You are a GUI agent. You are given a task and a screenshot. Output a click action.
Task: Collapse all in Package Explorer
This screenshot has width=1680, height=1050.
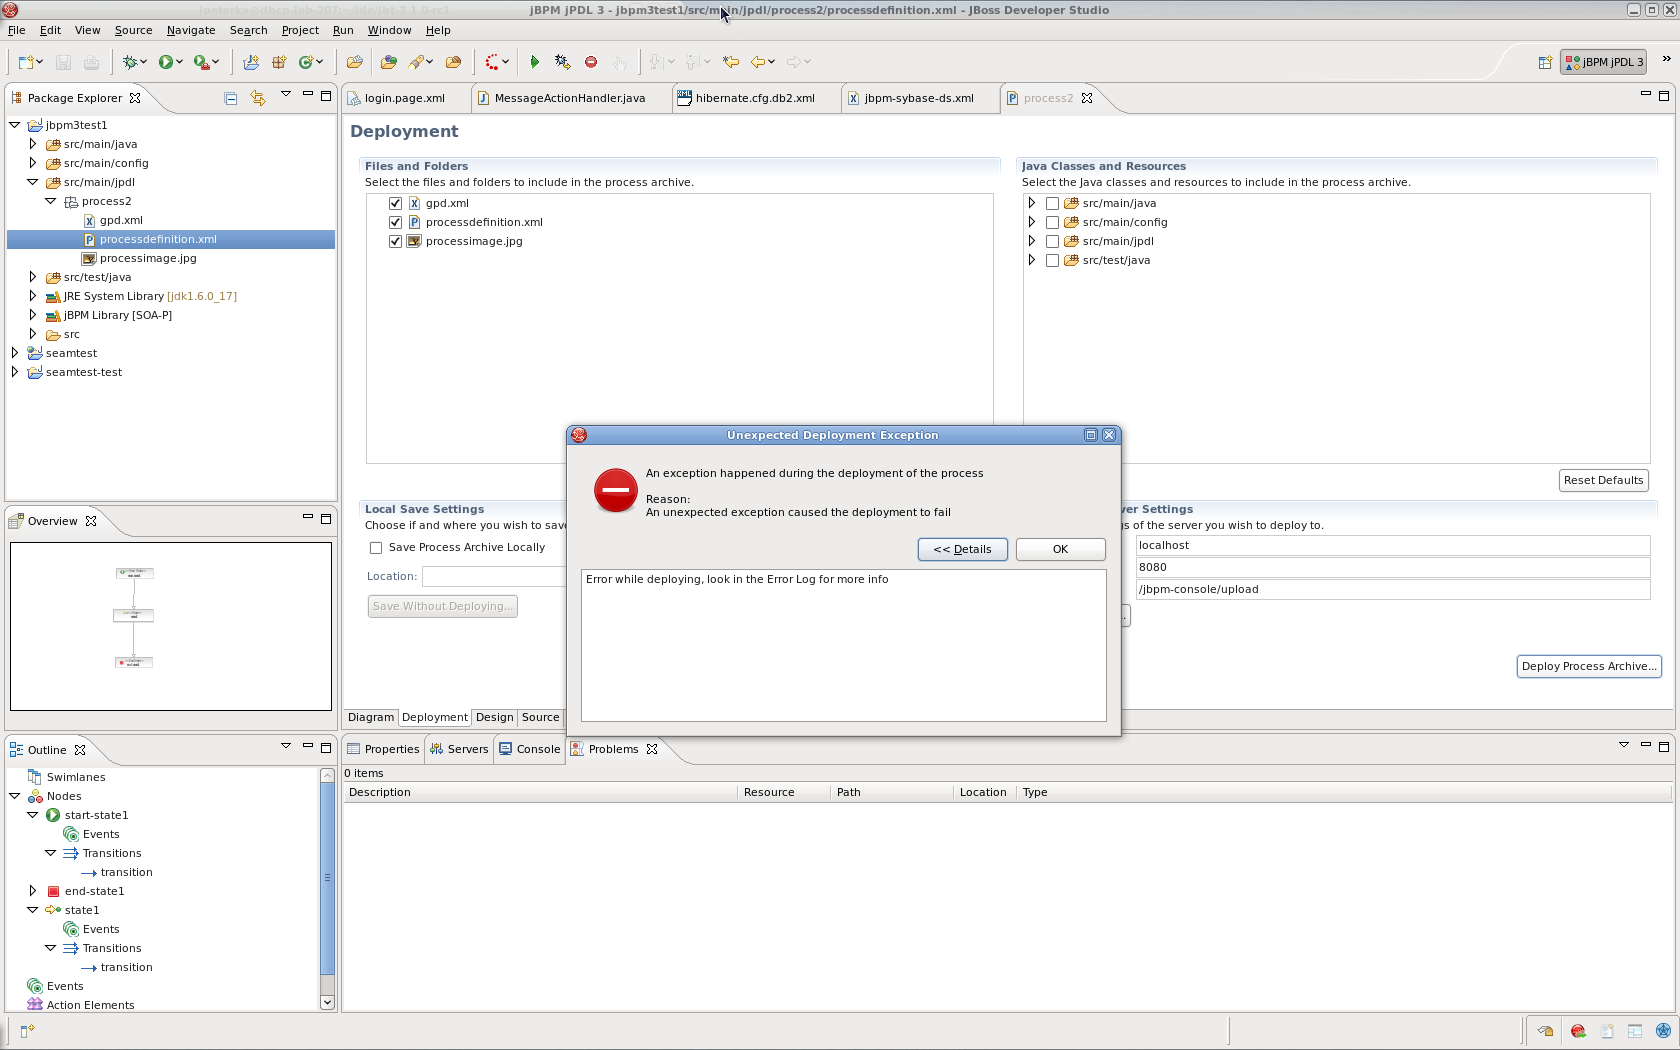pyautogui.click(x=231, y=98)
